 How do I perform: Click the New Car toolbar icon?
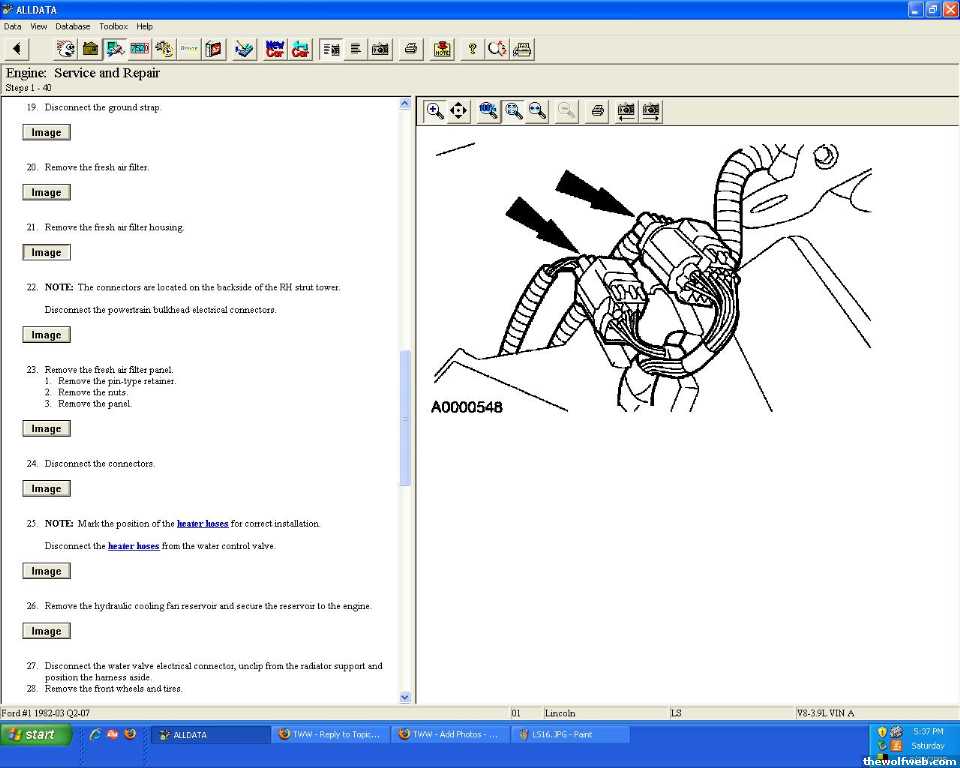pos(275,49)
